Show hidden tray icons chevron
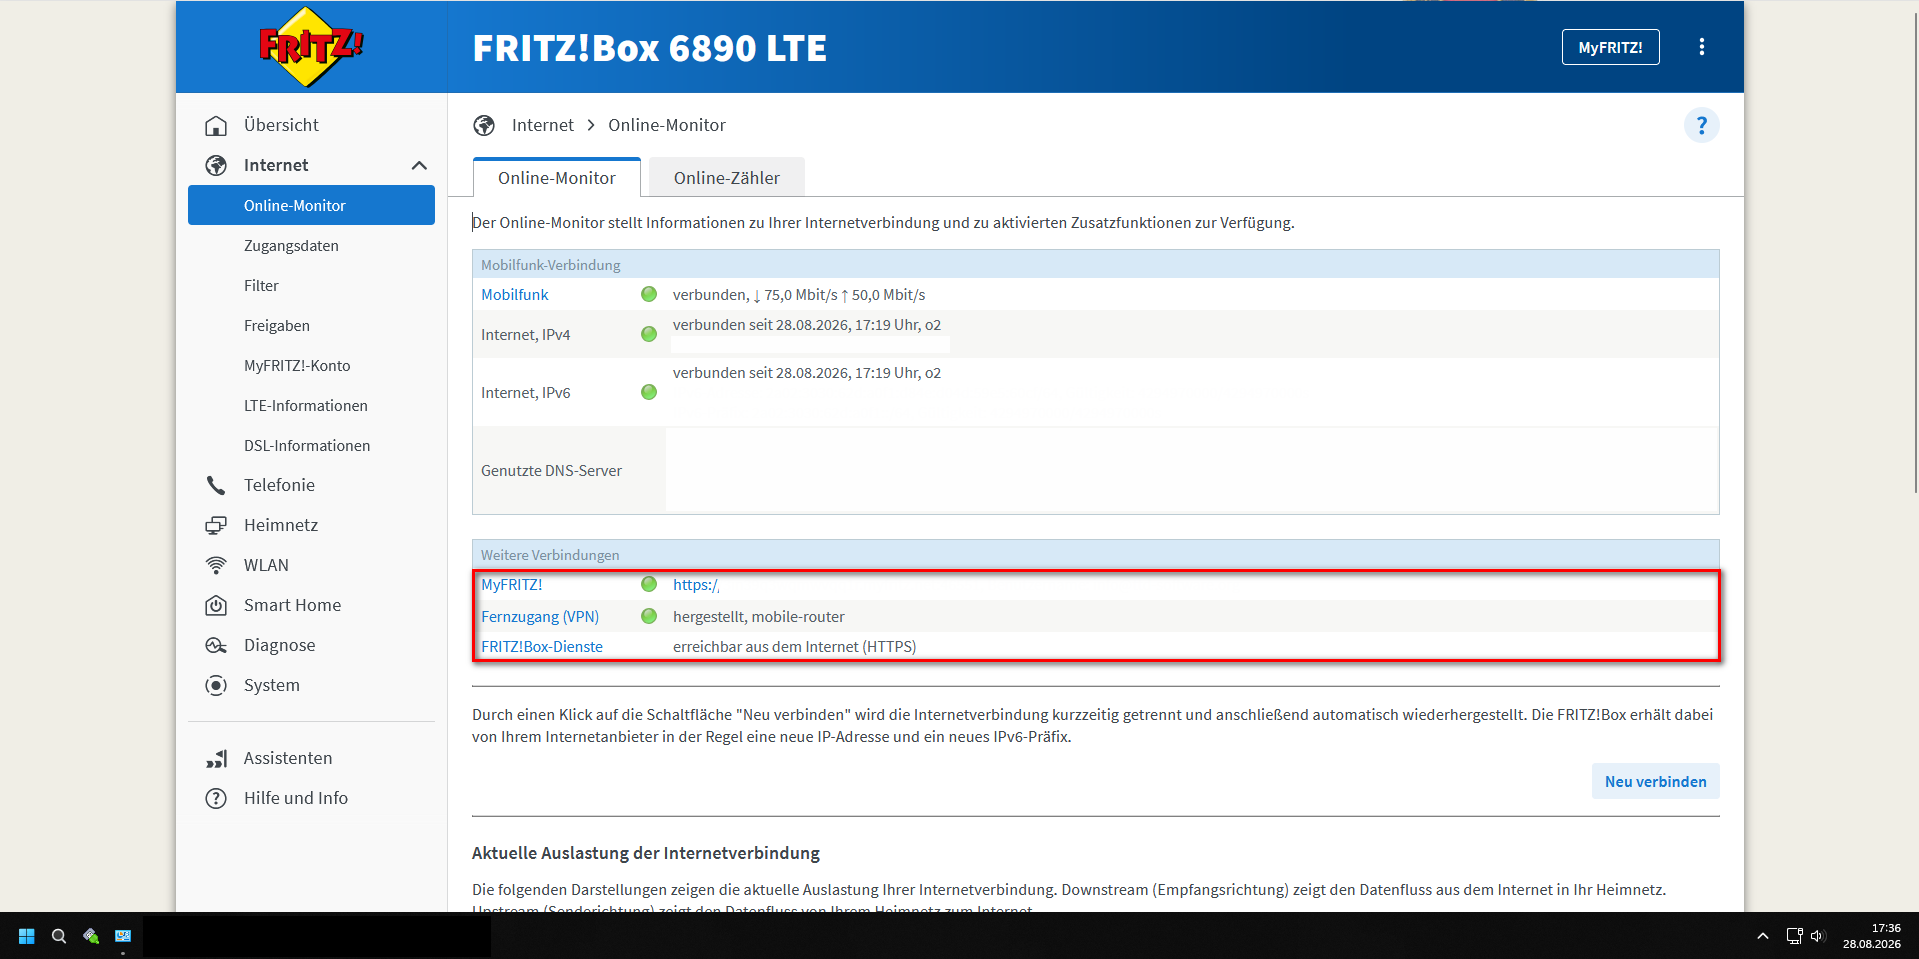 (x=1763, y=936)
